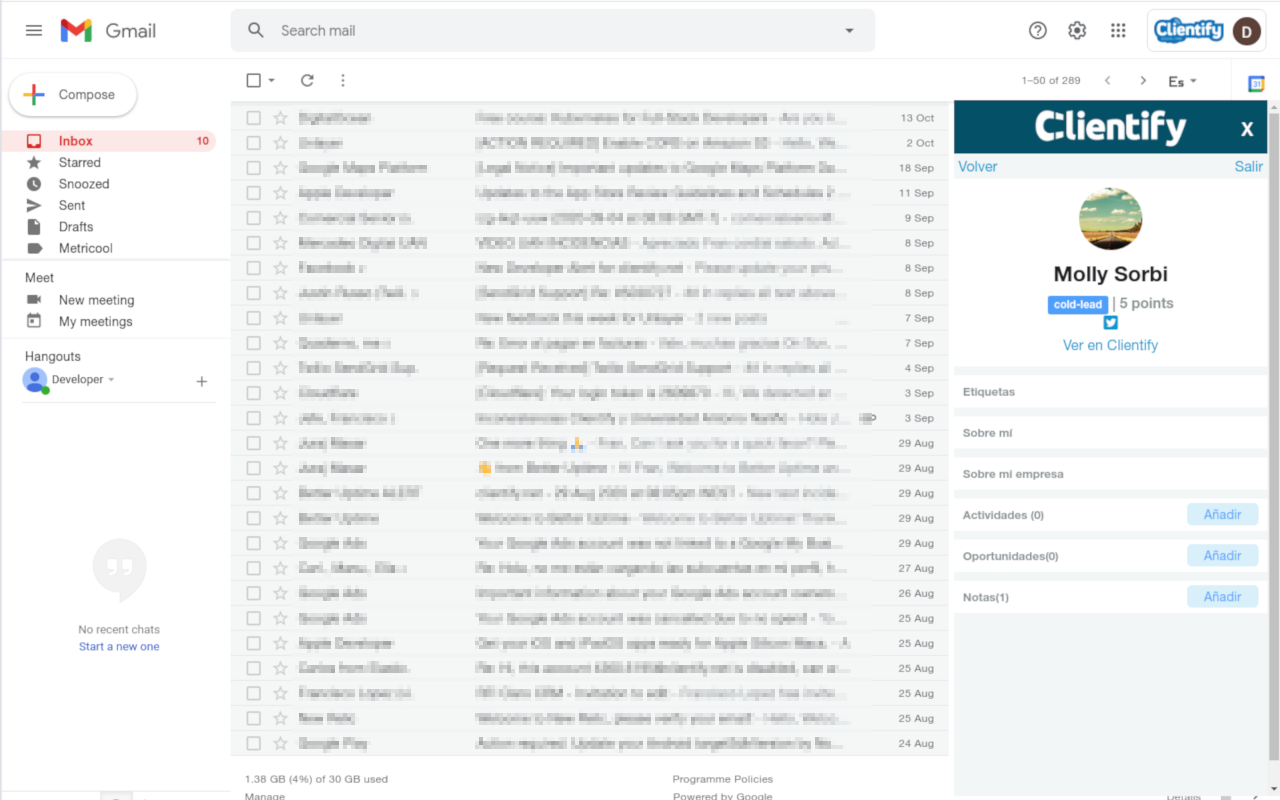Screen dimensions: 1280x800
Task: Click Añadir next to Notas
Action: pos(1222,597)
